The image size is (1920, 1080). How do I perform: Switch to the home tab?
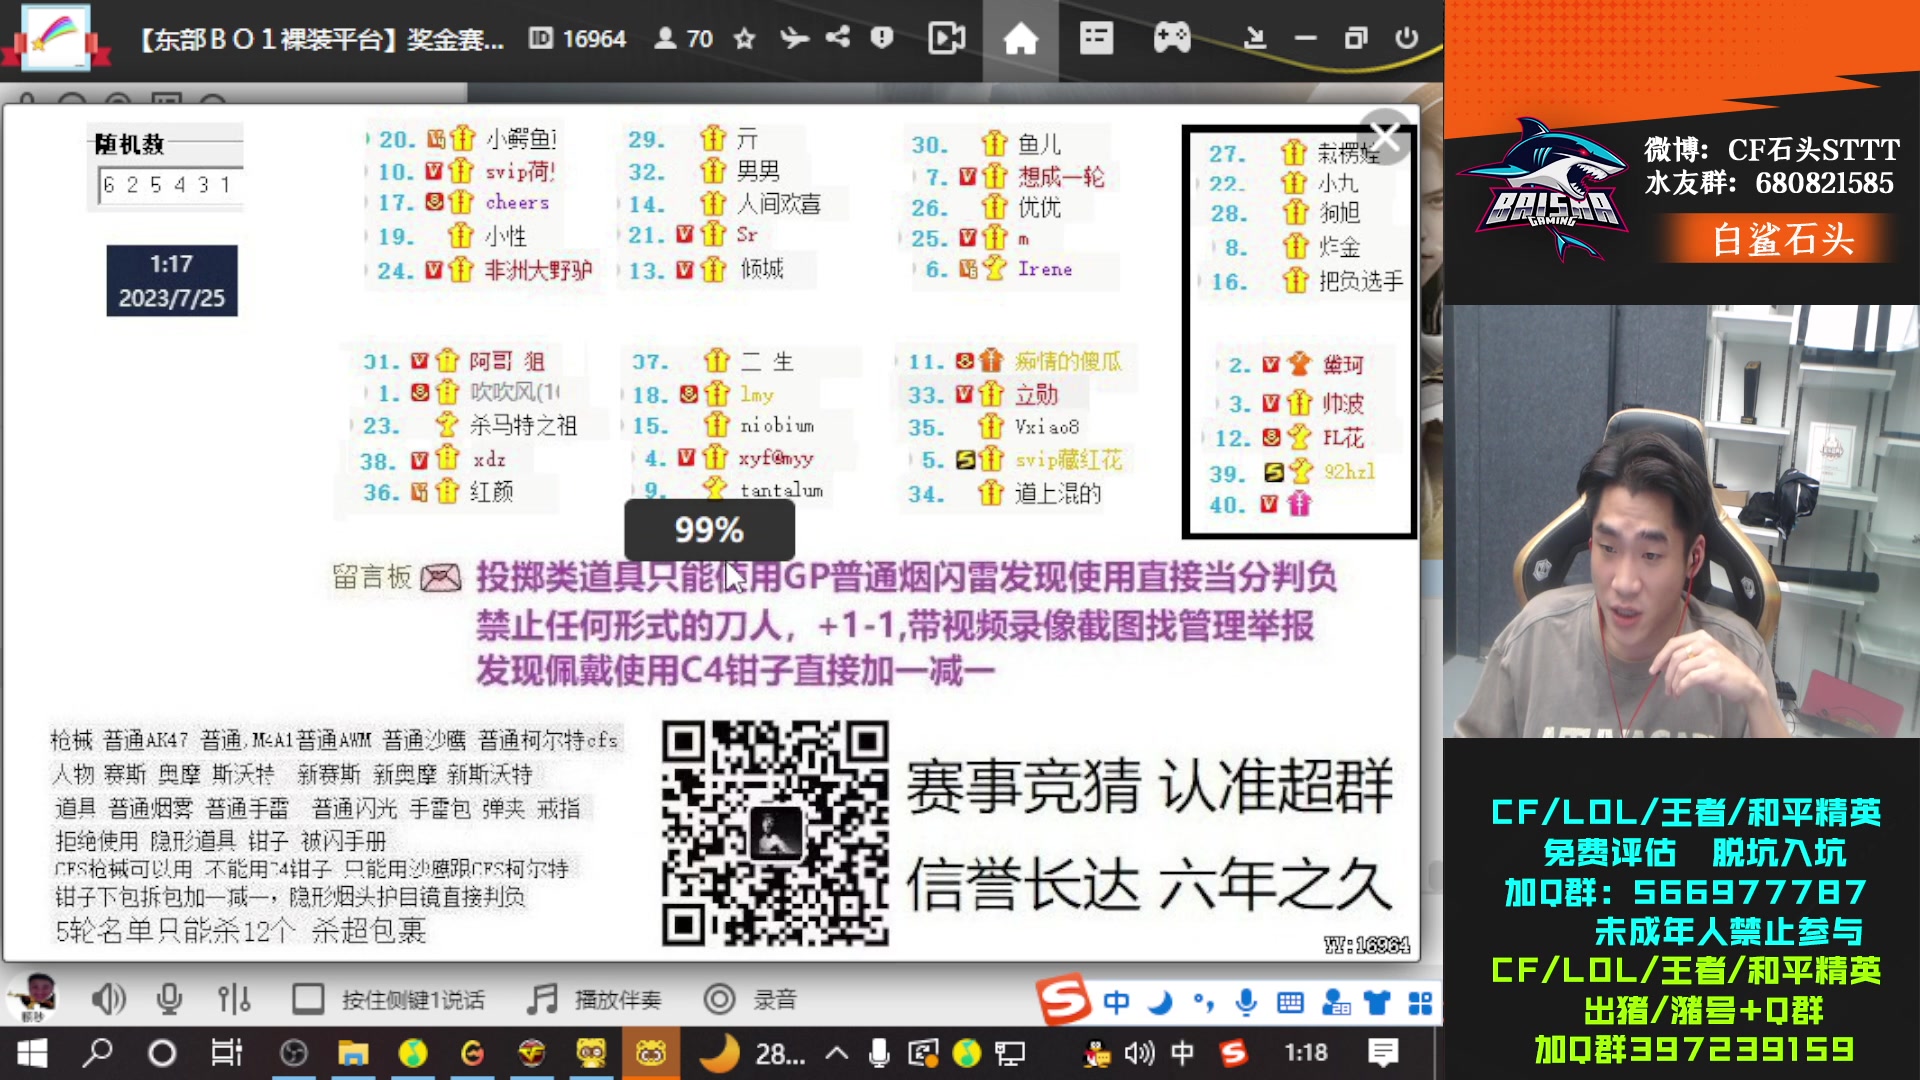[1020, 40]
